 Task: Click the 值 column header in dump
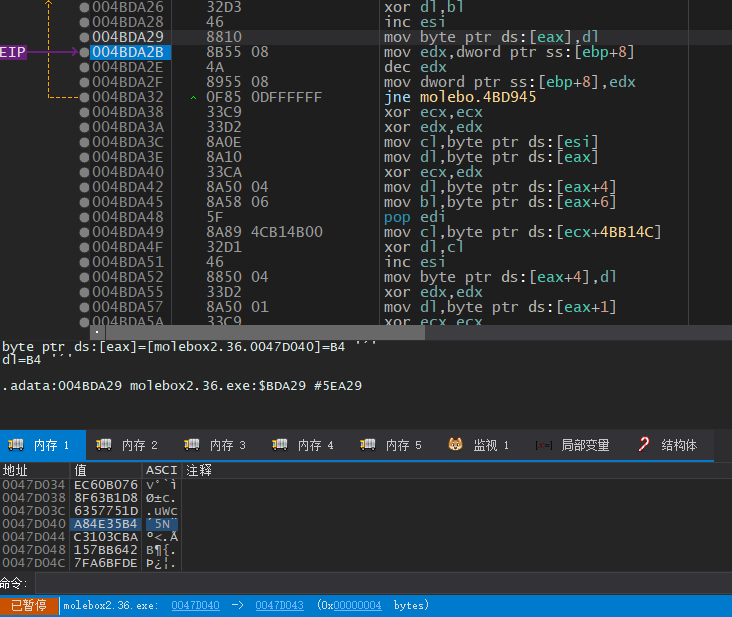pos(81,470)
